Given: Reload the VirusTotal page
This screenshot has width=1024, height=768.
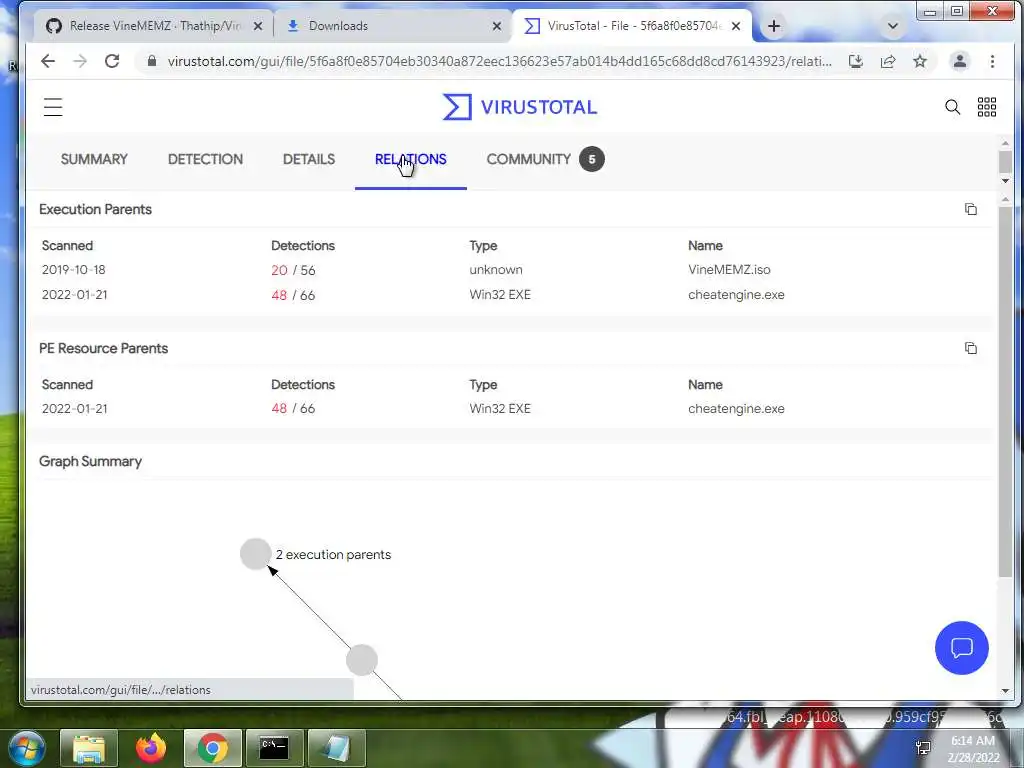Looking at the screenshot, I should click(x=112, y=61).
